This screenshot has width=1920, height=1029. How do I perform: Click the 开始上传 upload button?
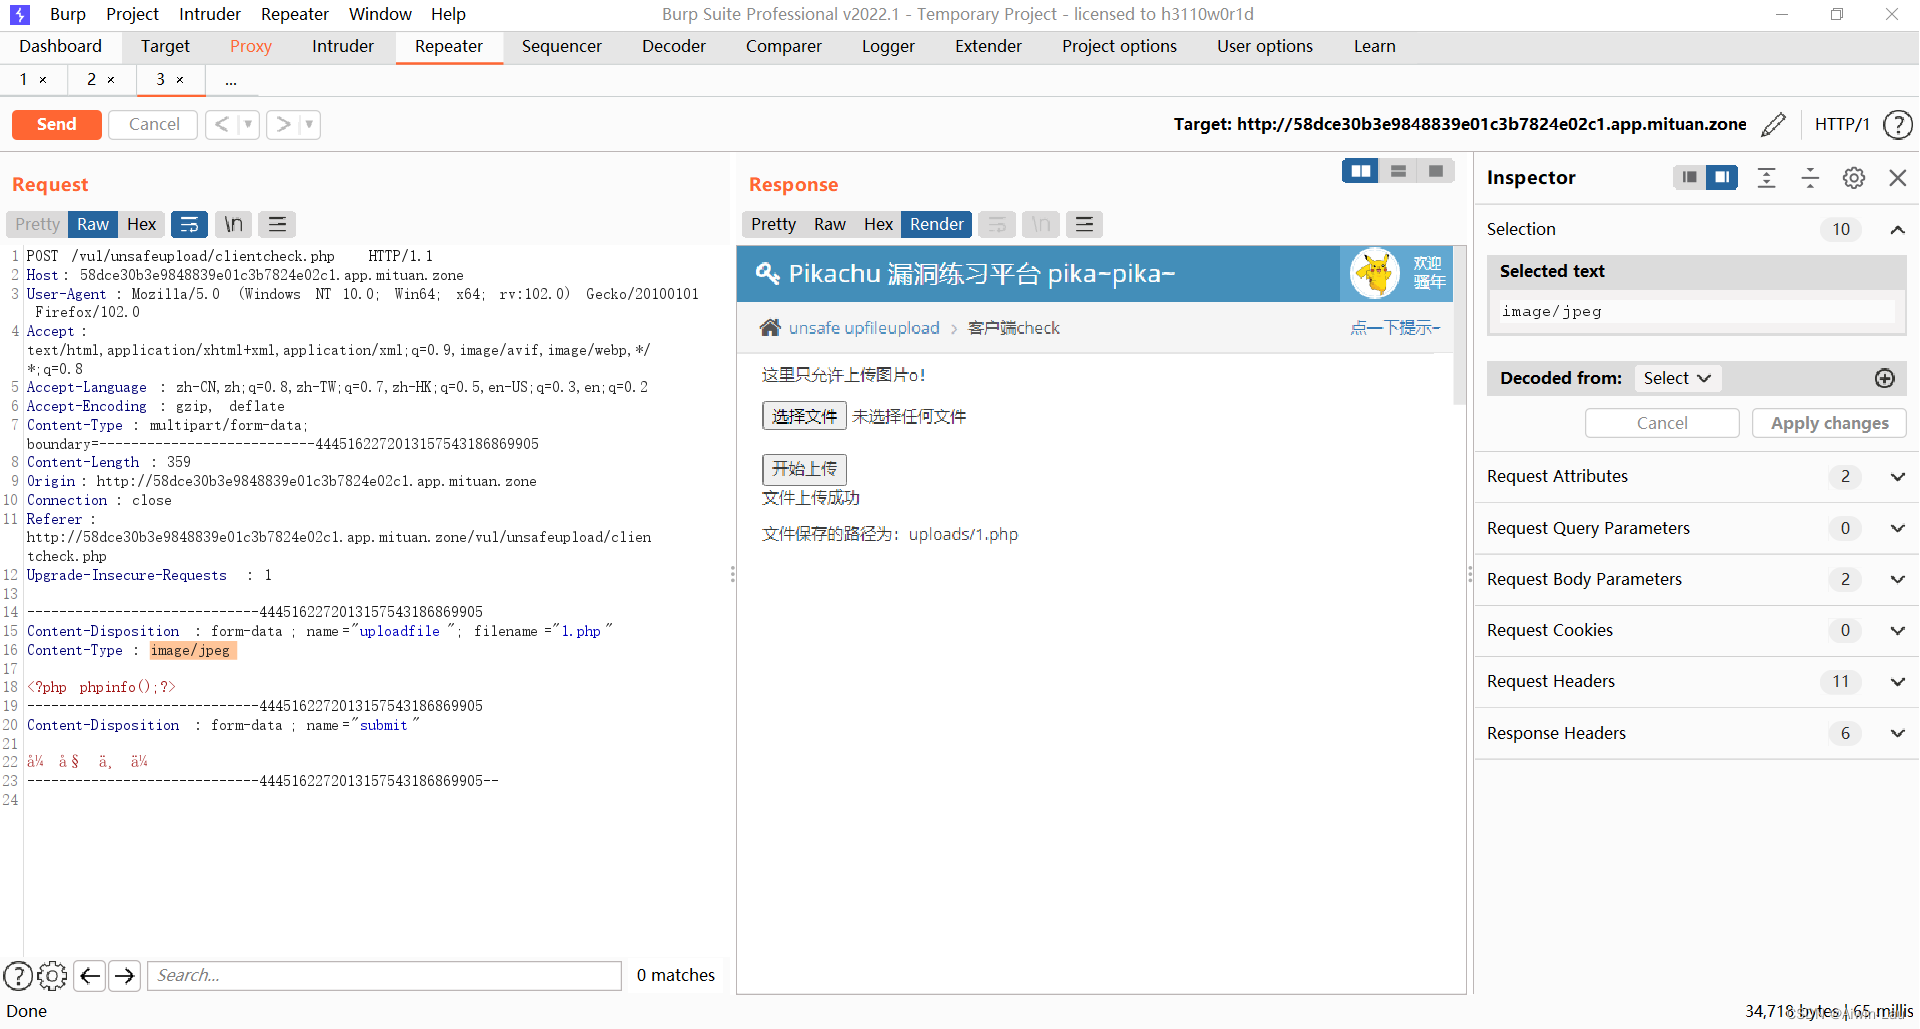[804, 468]
